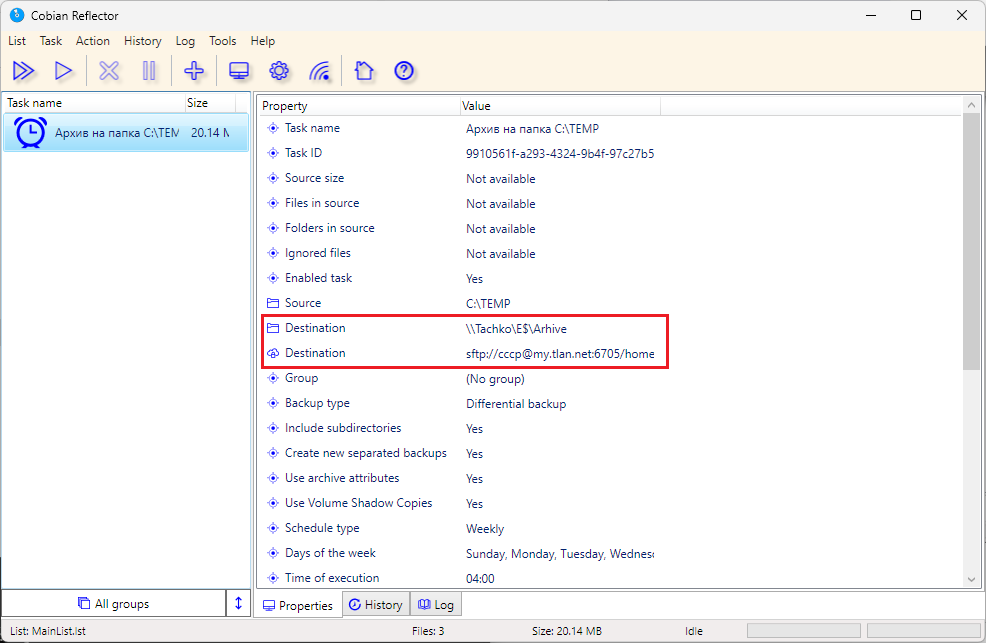Image resolution: width=986 pixels, height=643 pixels.
Task: Open the List menu
Action: click(17, 41)
